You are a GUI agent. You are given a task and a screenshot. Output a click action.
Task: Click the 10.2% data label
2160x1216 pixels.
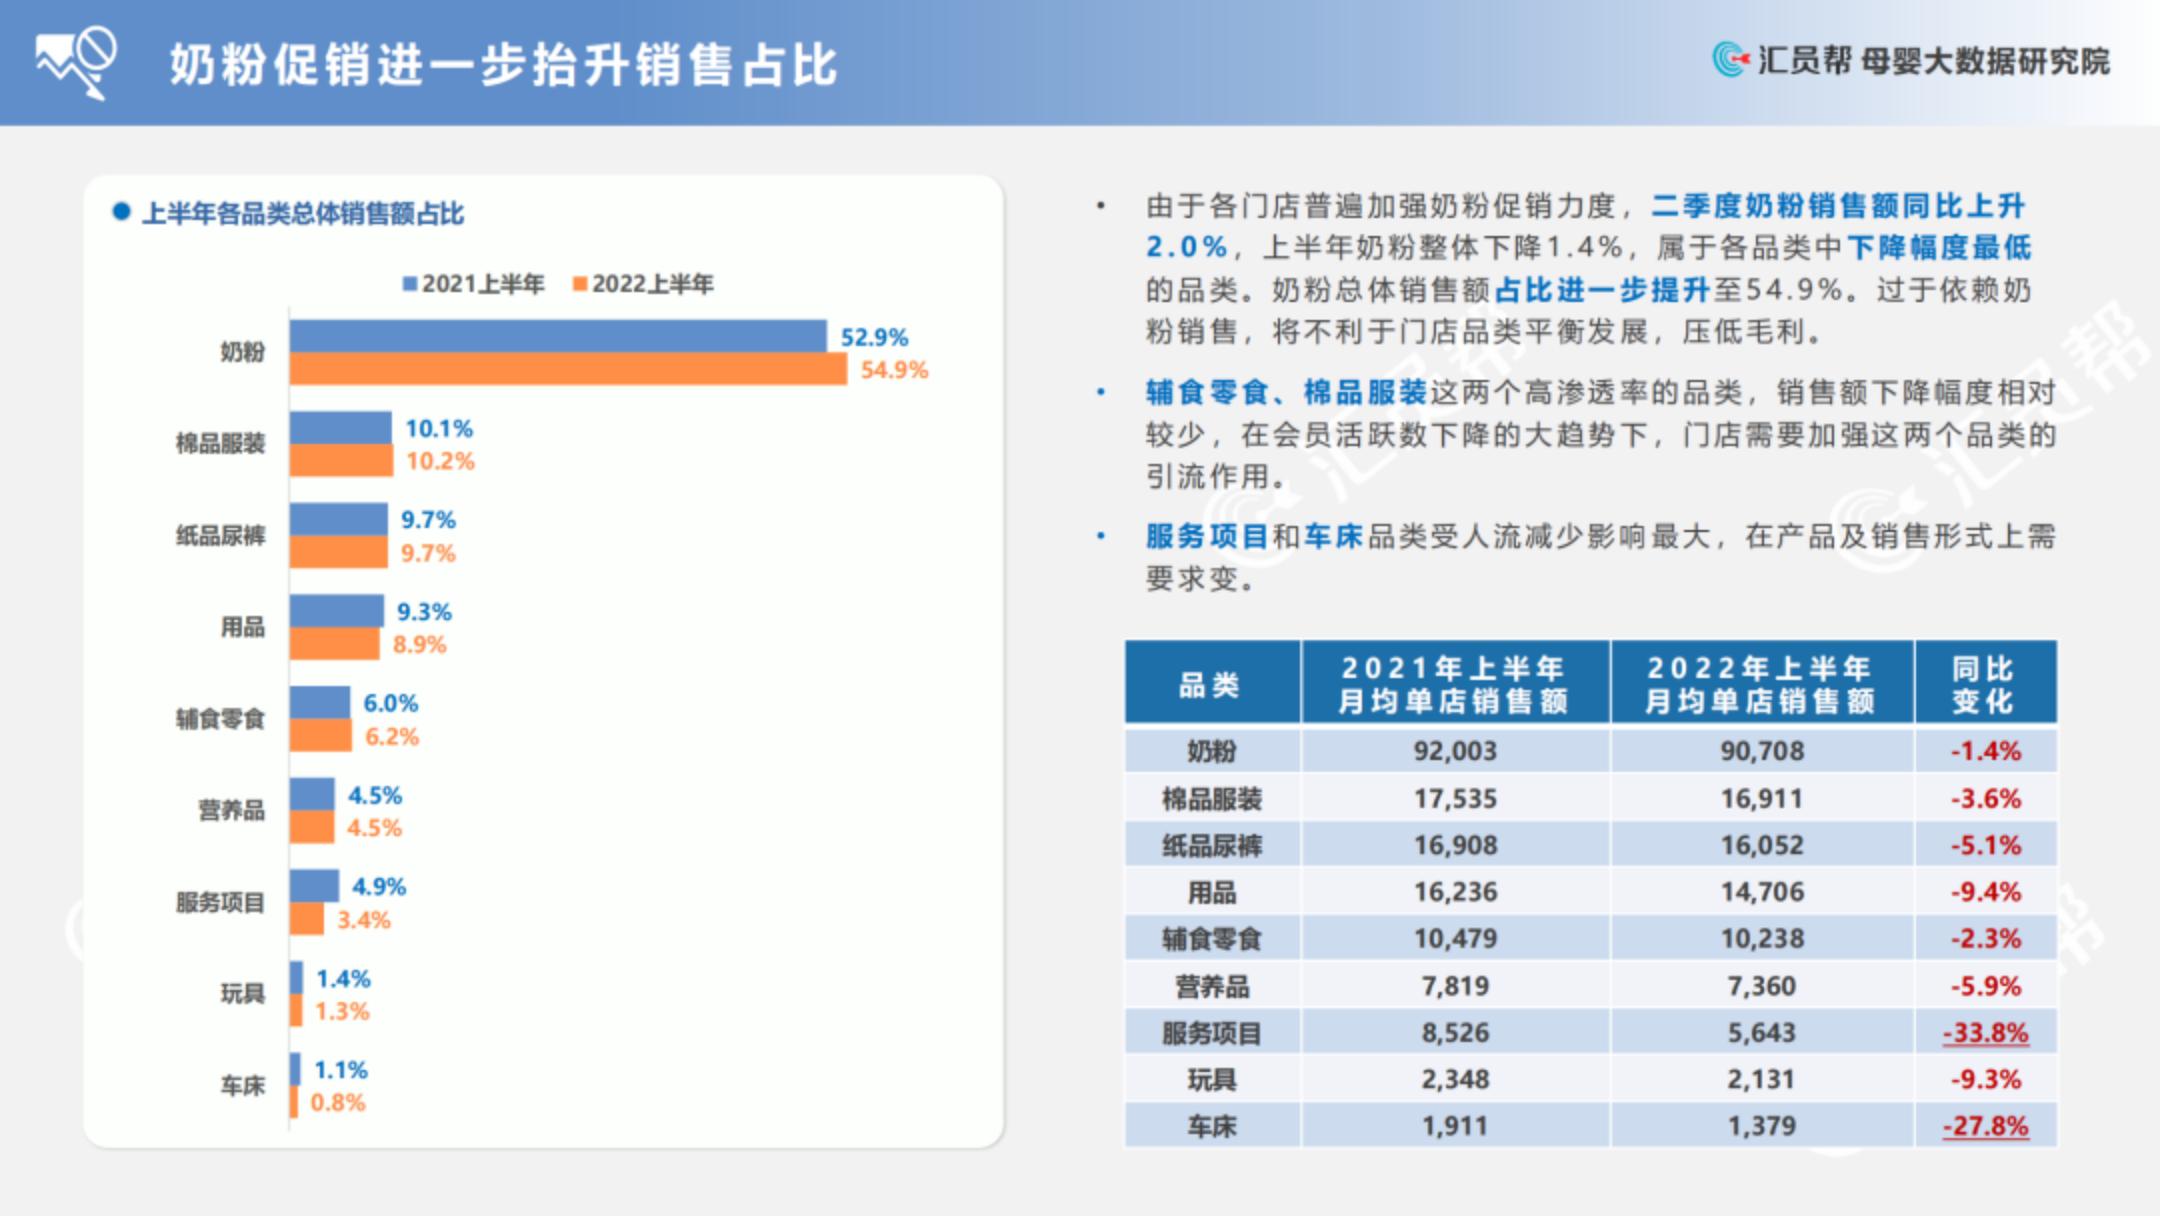point(440,461)
